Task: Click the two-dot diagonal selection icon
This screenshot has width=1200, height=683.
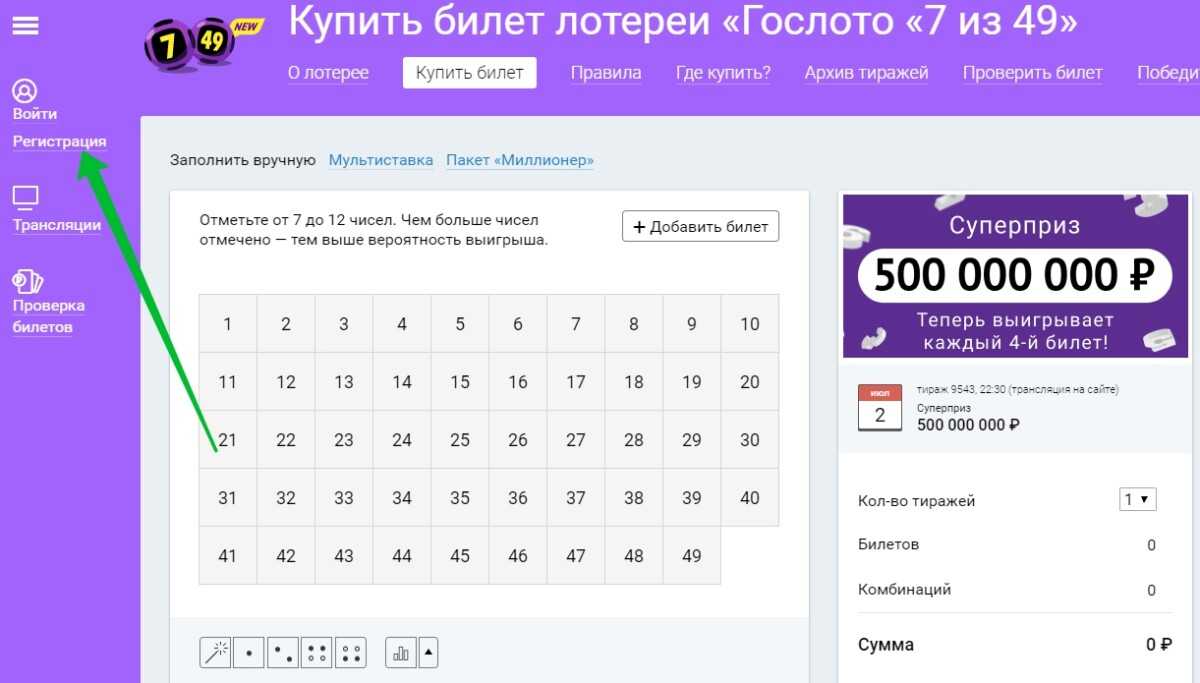Action: pos(283,653)
